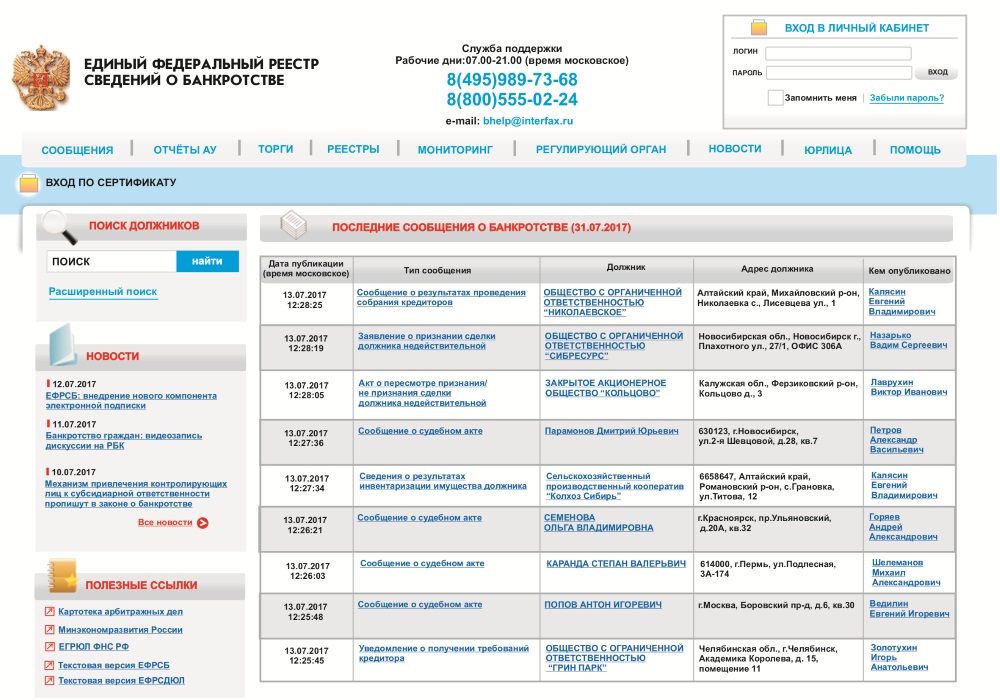1000x700 pixels.
Task: Open Сведения о результатах инвентаризации имущества должника
Action: (x=443, y=481)
